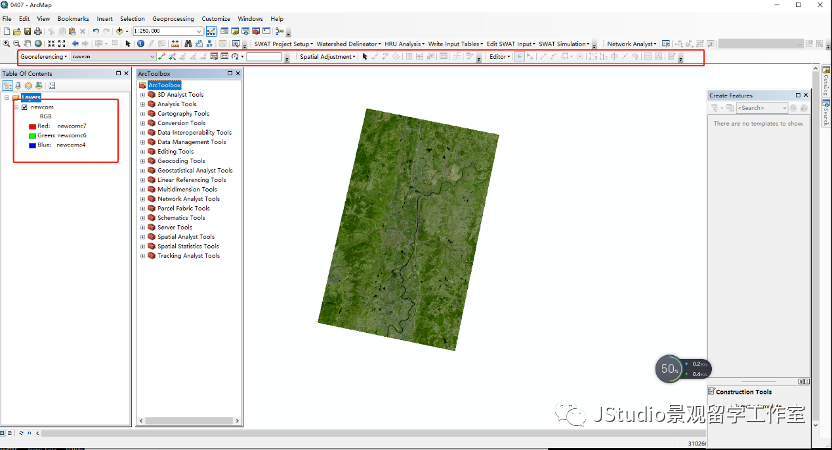Image resolution: width=832 pixels, height=450 pixels.
Task: Open the File menu
Action: [7, 19]
